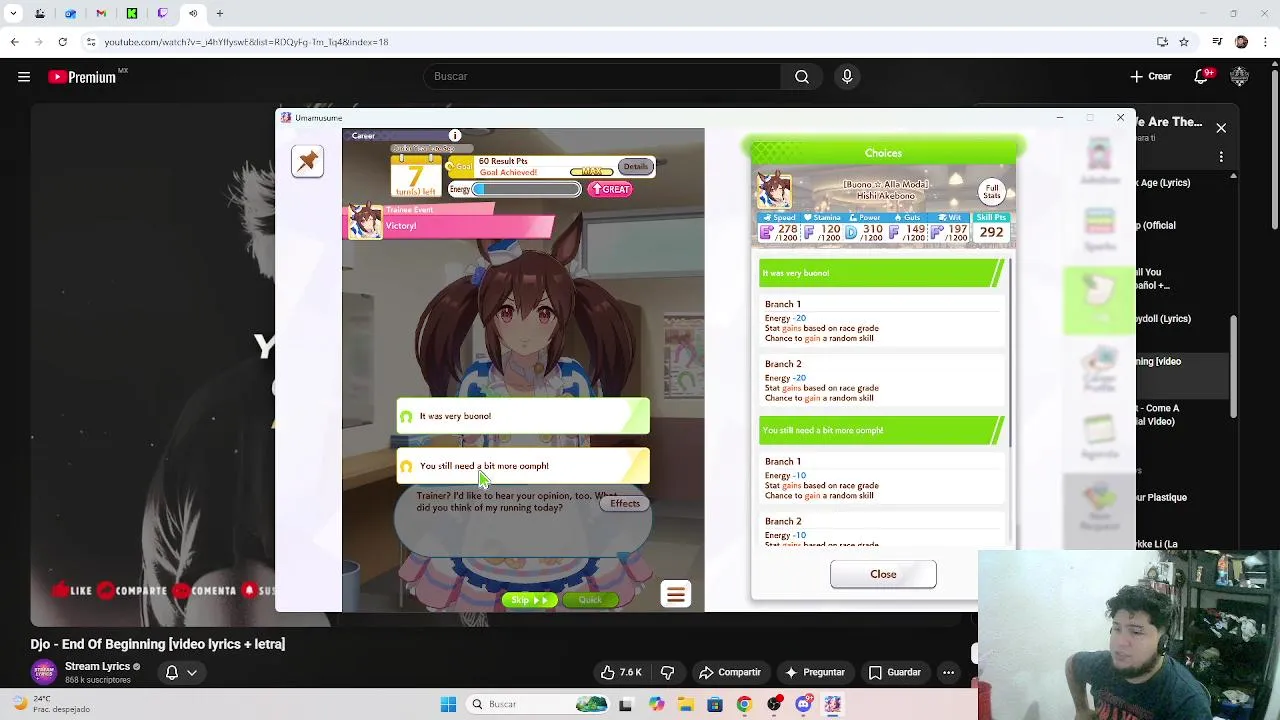Open Full Stats in Choices panel
Screen dimensions: 1280x720
point(992,191)
